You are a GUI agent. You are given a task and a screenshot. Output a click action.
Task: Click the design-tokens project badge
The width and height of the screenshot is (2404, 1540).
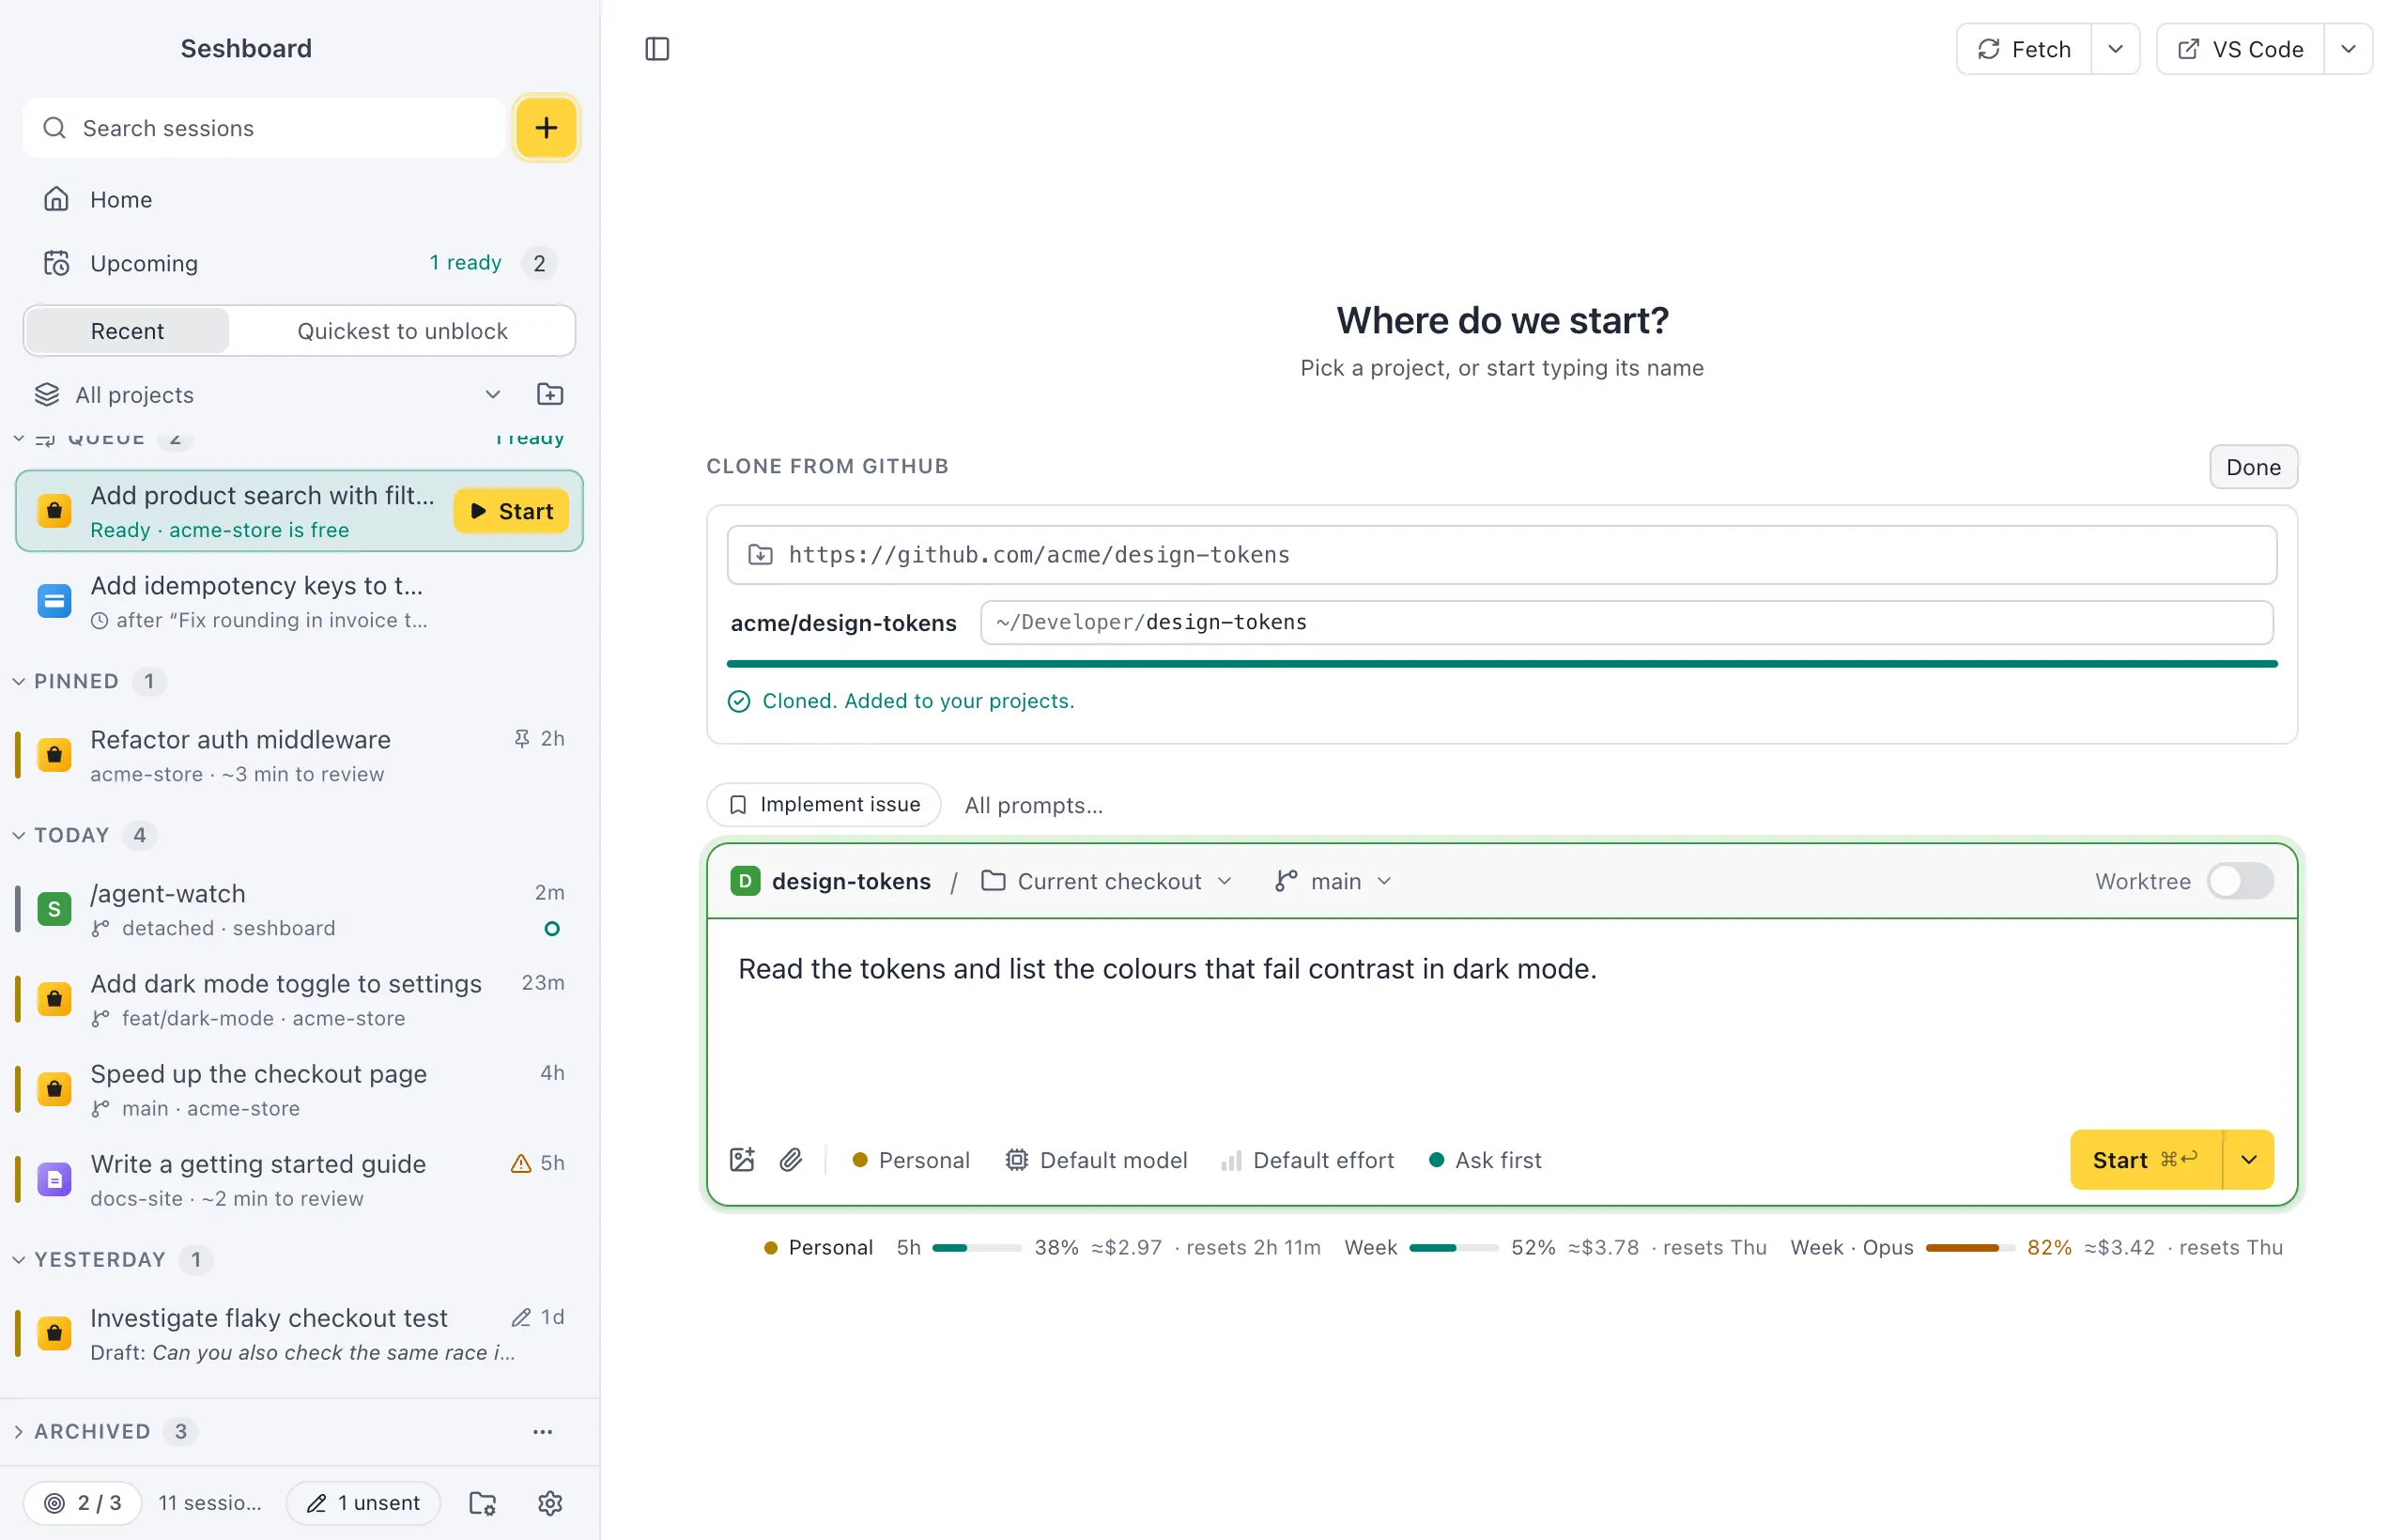pyautogui.click(x=745, y=881)
